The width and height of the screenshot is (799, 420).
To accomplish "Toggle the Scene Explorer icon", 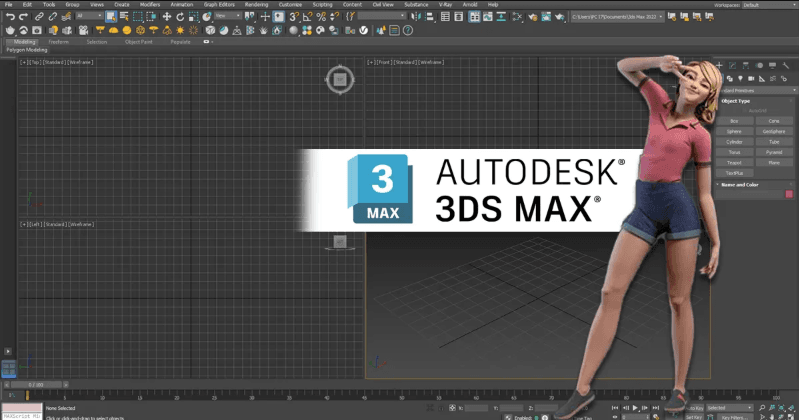I will 445,17.
